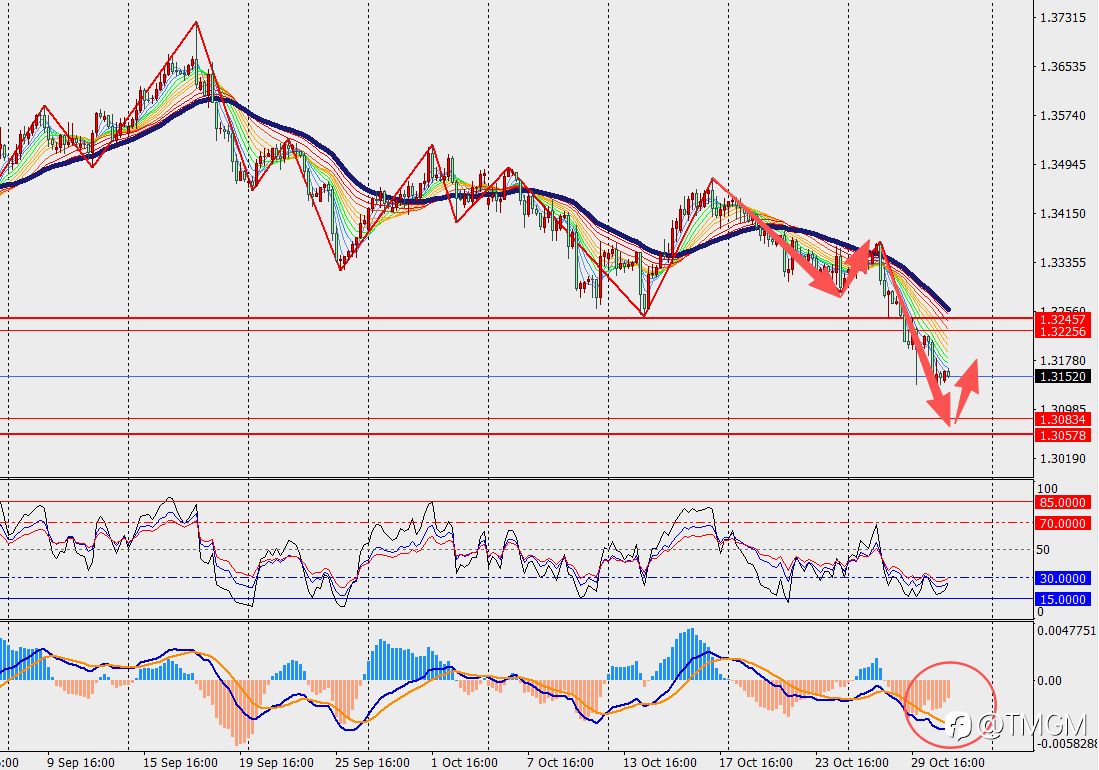Select the 25 Sep 16:00 time axis label

pyautogui.click(x=372, y=762)
